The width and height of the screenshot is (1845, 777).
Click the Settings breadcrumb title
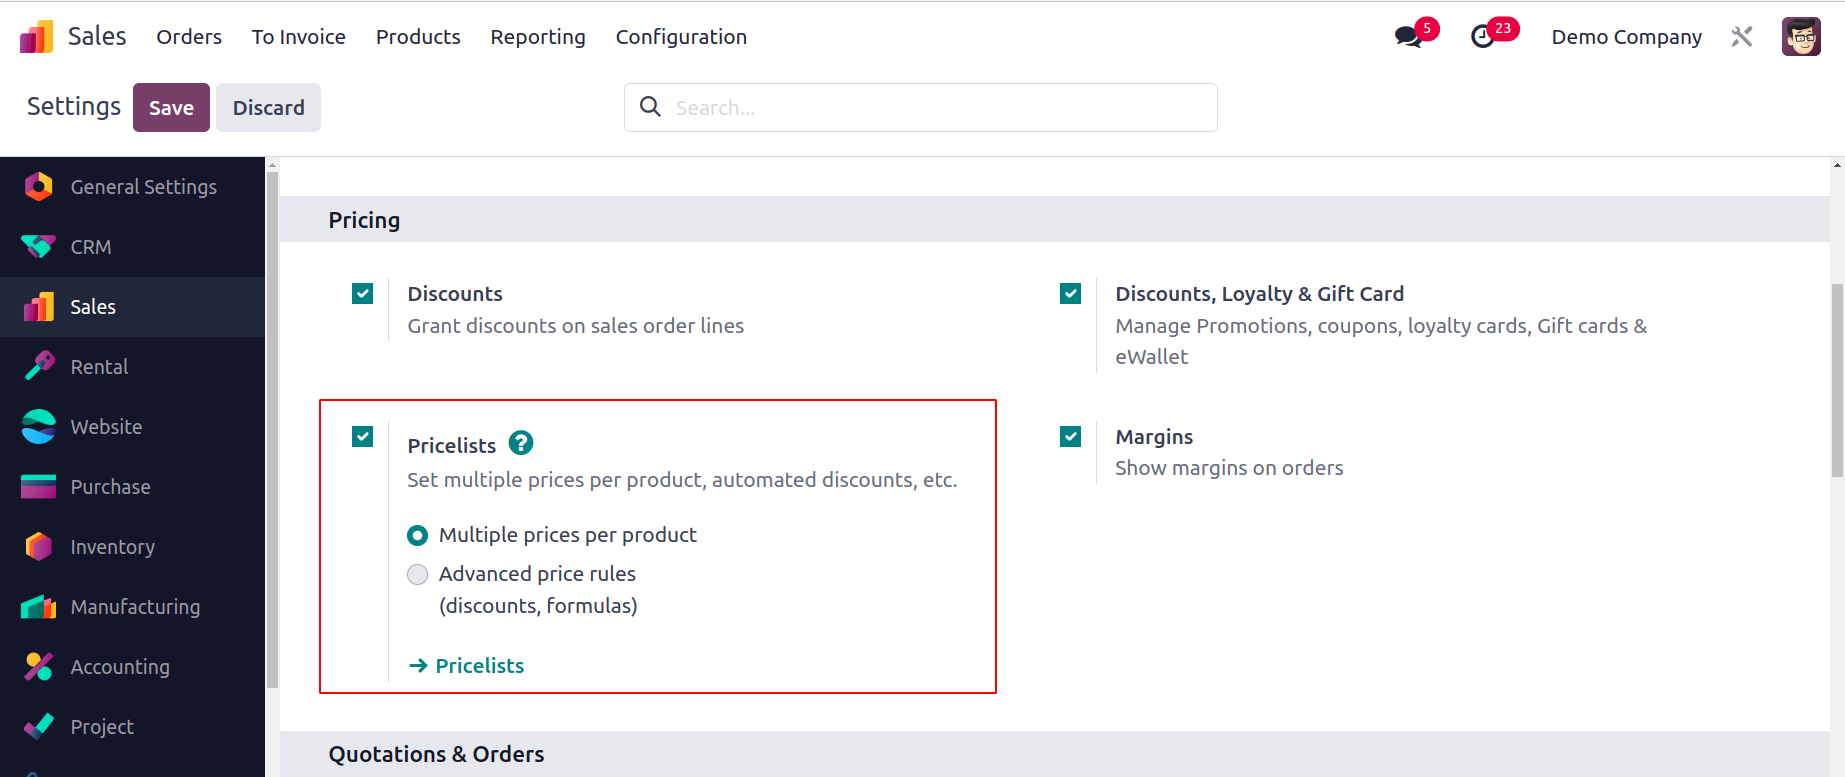tap(74, 106)
